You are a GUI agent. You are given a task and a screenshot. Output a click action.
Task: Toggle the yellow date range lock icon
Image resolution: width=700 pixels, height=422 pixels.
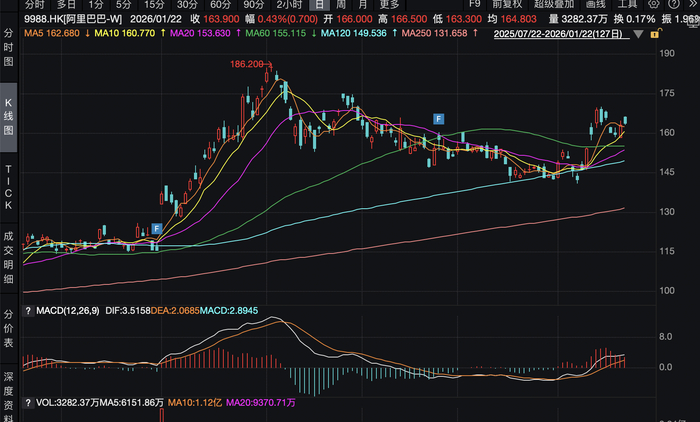[x=656, y=34]
